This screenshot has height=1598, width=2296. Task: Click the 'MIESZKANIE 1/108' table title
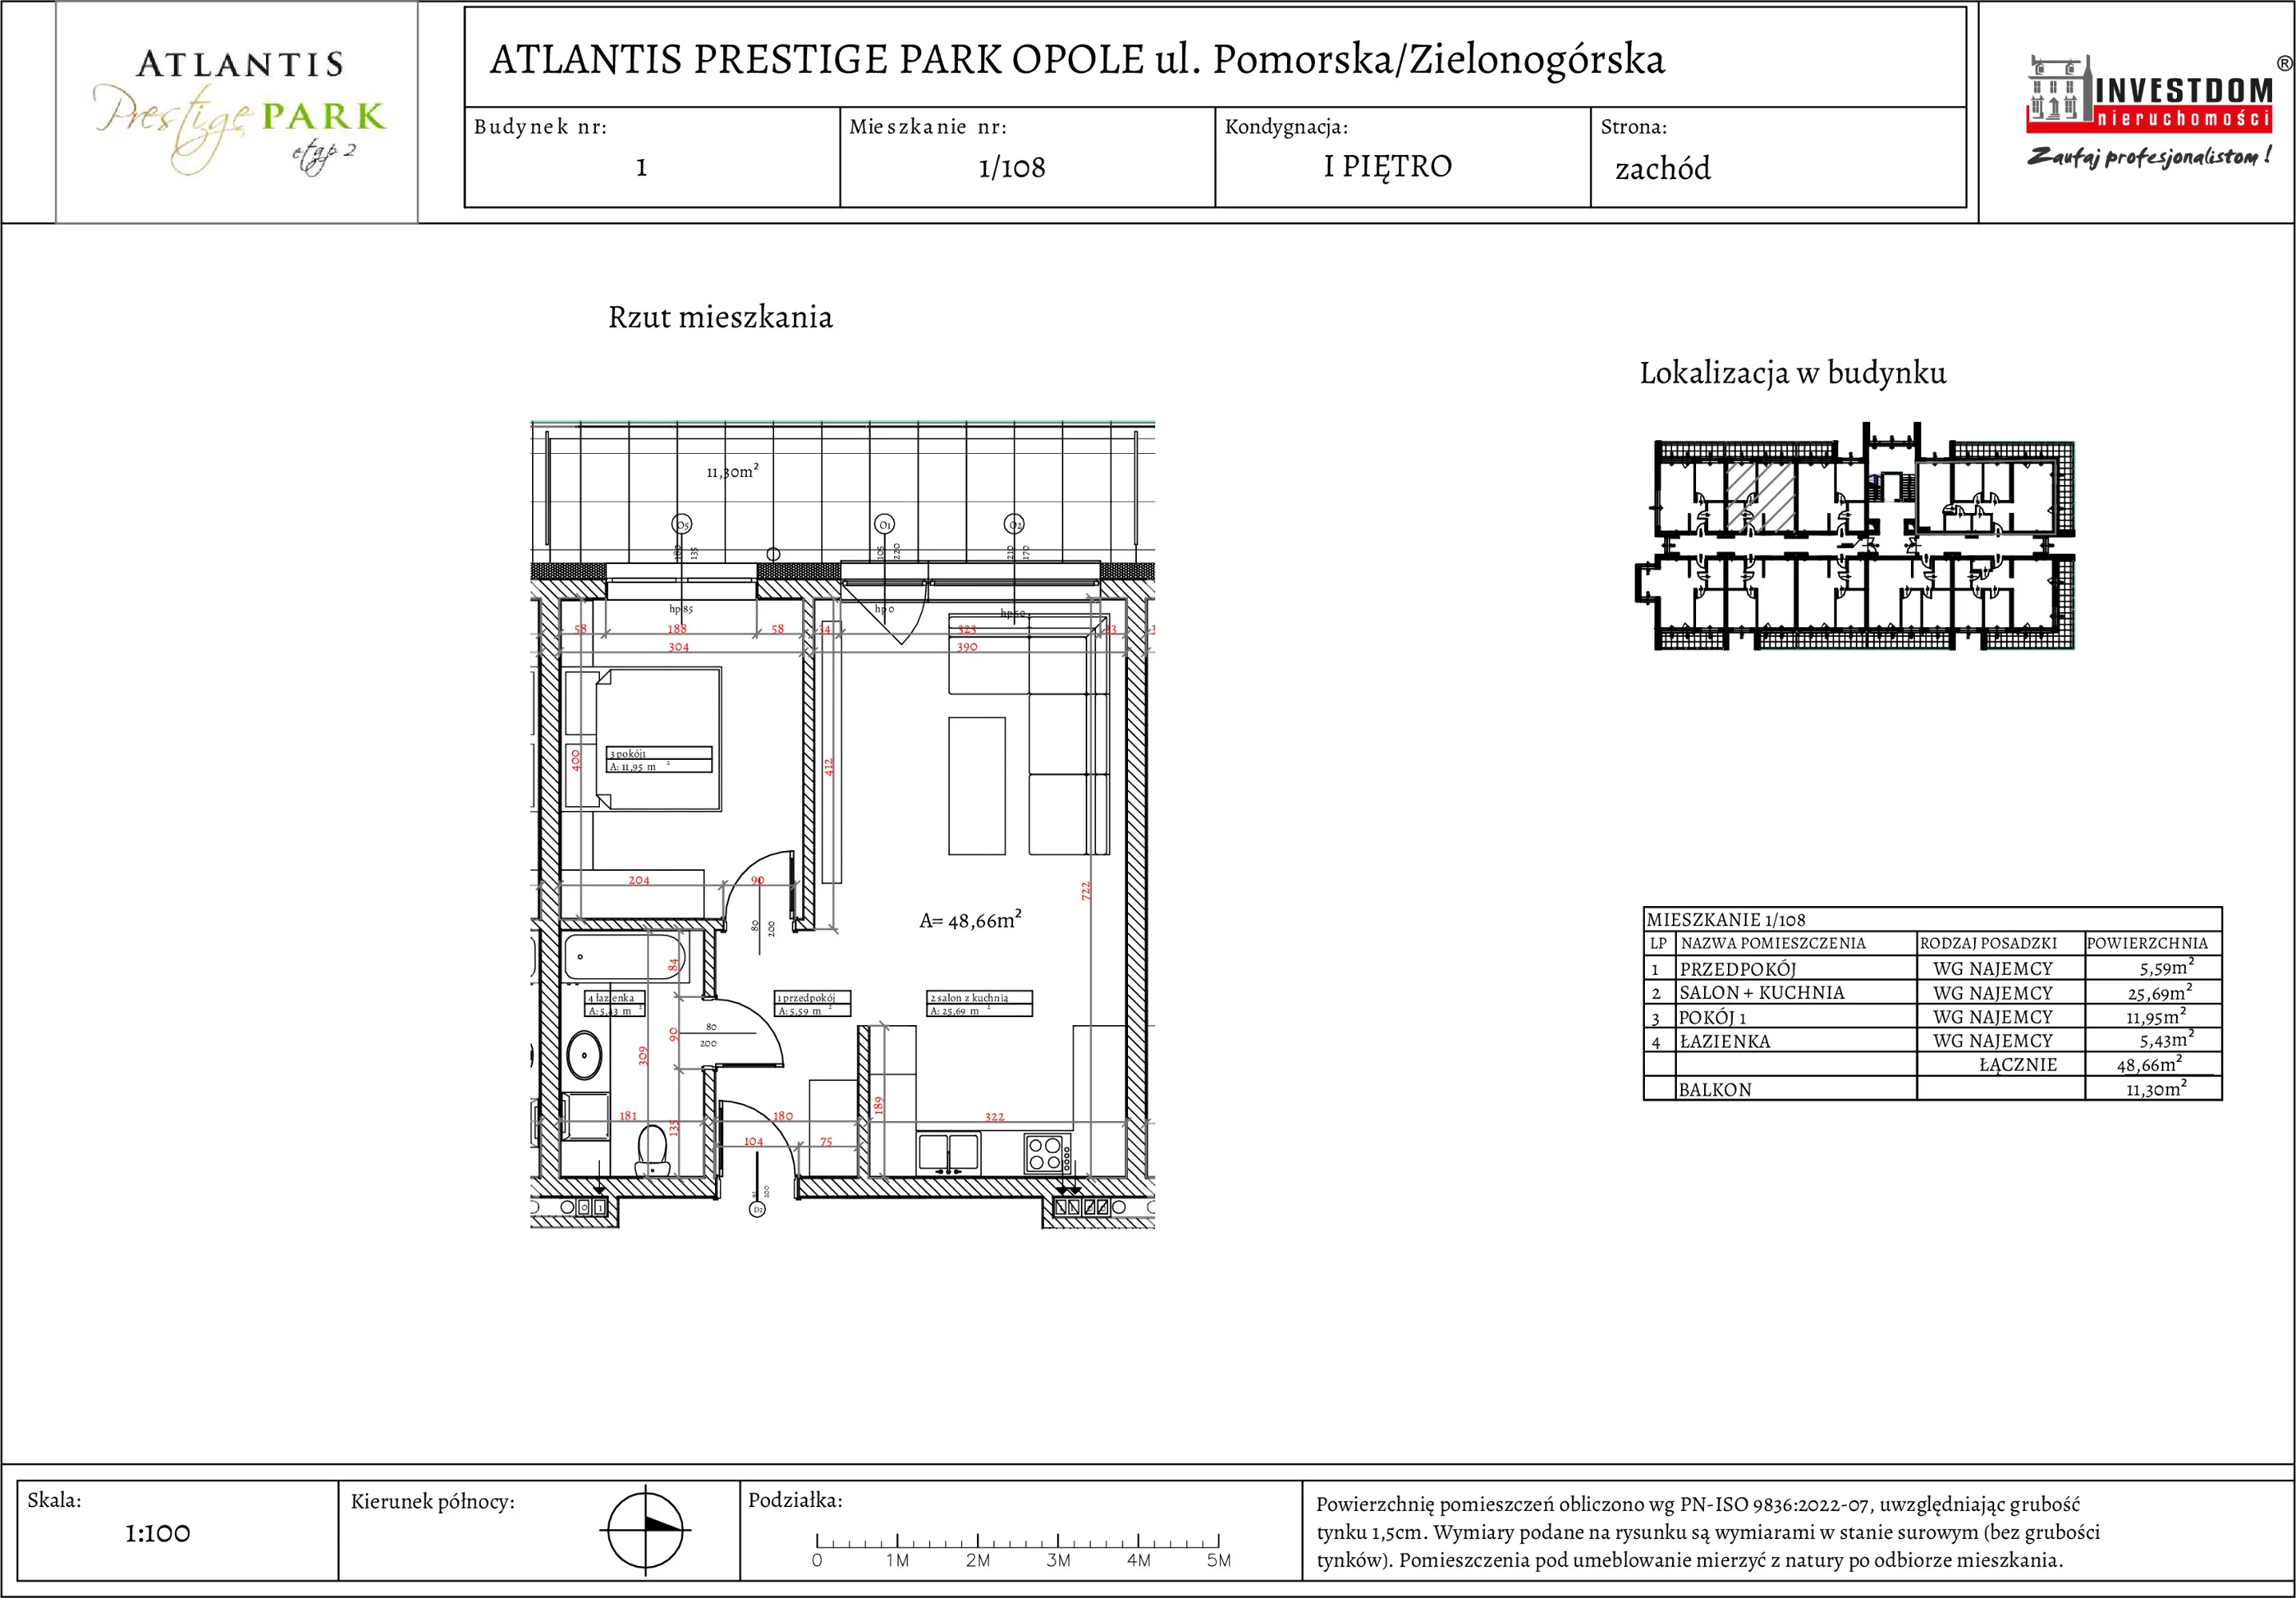pos(1726,919)
